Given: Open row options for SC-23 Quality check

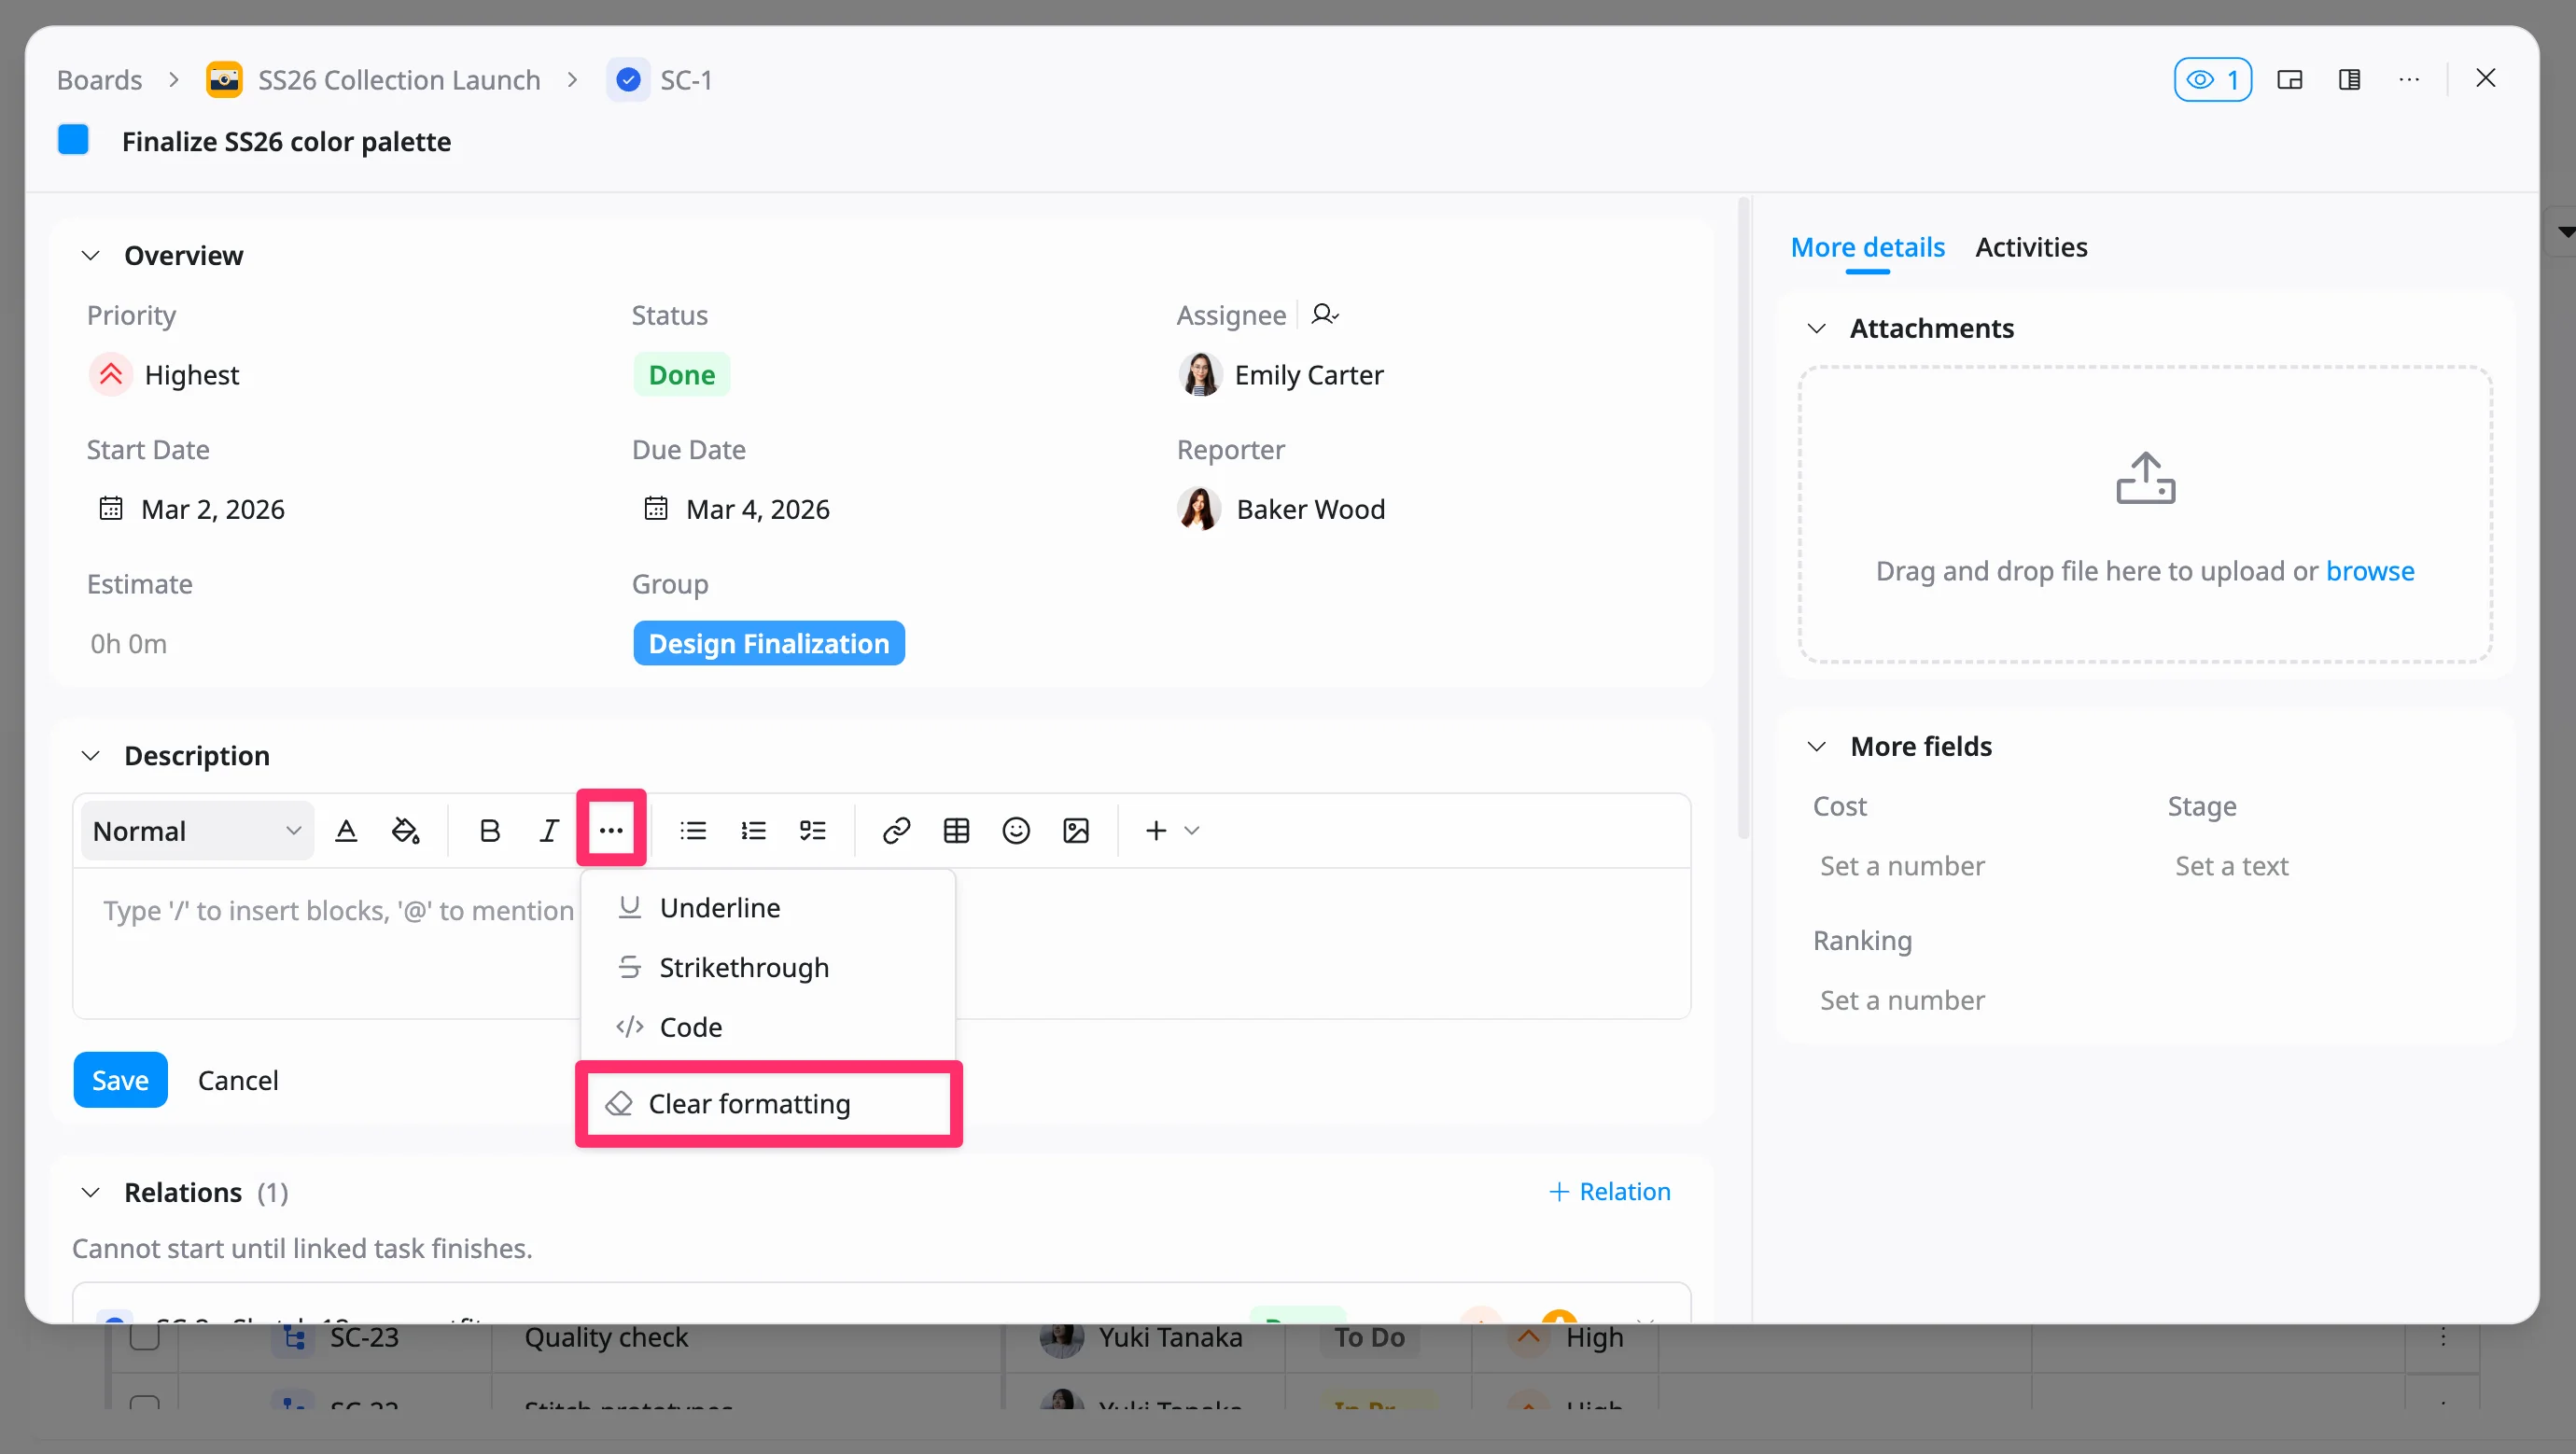Looking at the screenshot, I should (2443, 1337).
